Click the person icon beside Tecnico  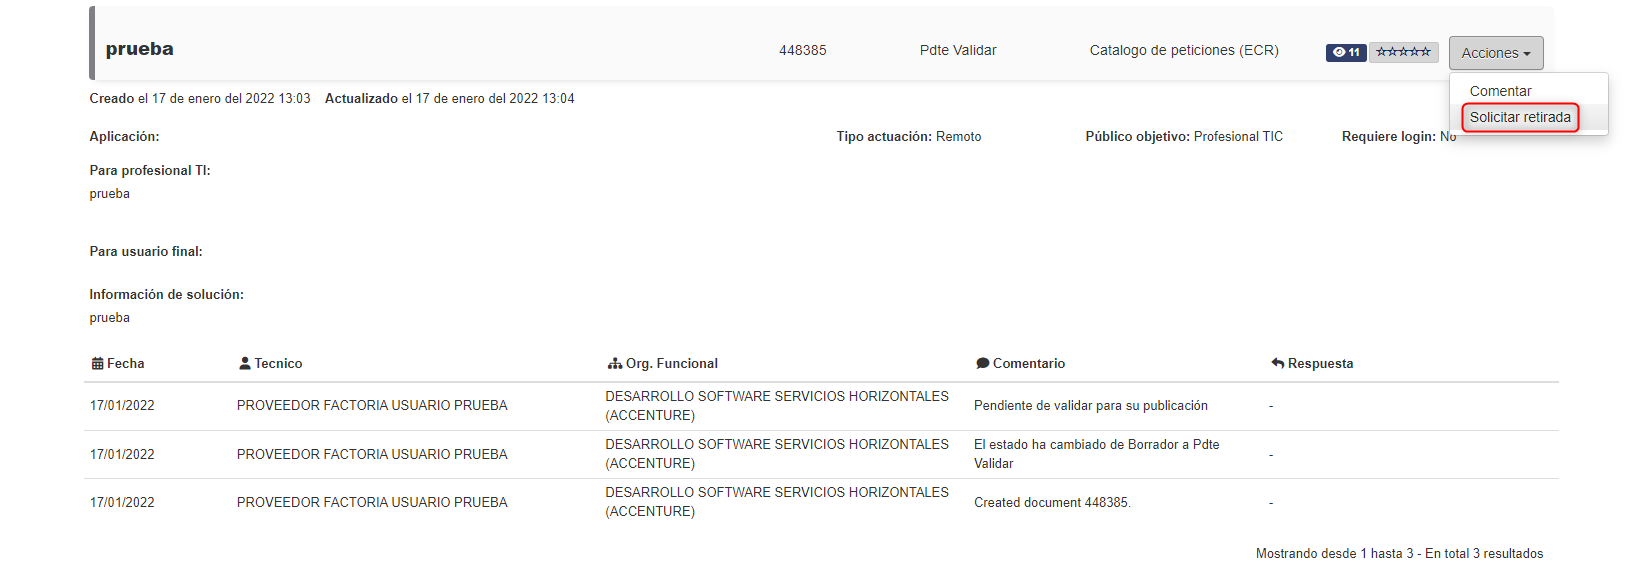click(245, 364)
